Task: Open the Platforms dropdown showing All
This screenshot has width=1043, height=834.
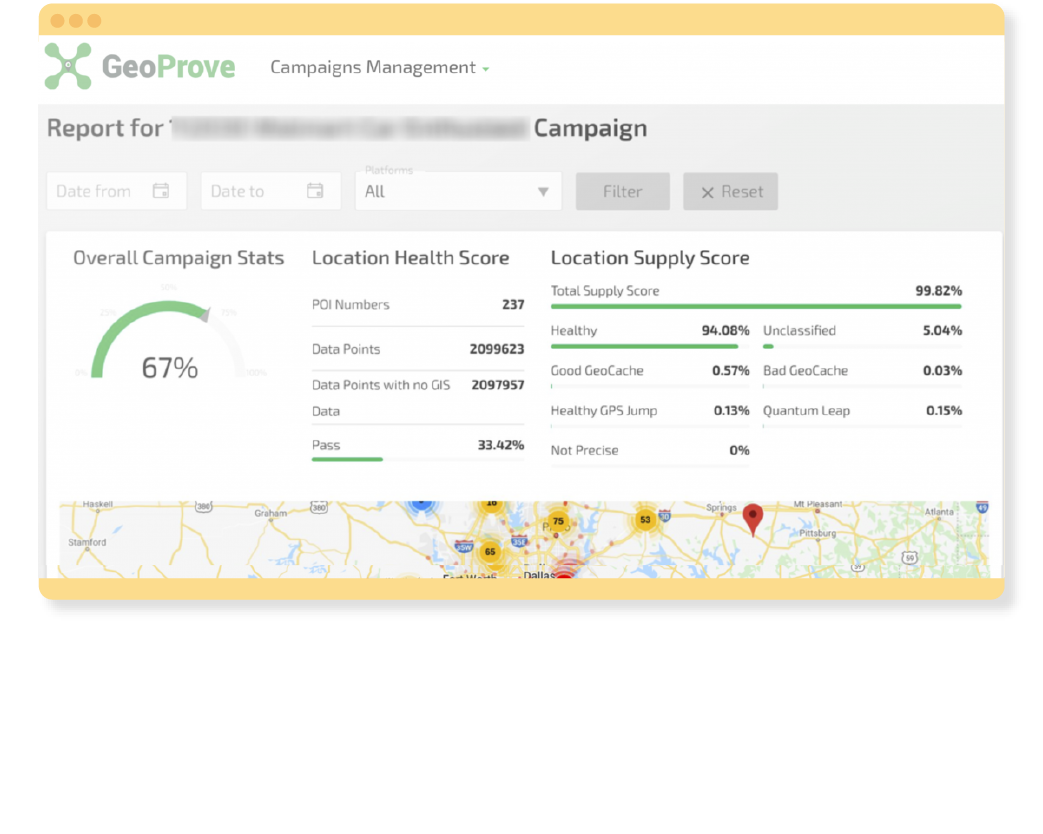Action: pos(458,191)
